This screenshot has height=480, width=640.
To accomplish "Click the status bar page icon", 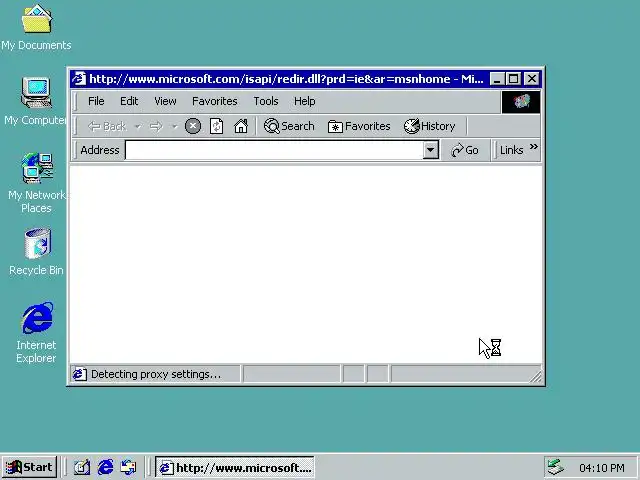I will [80, 374].
